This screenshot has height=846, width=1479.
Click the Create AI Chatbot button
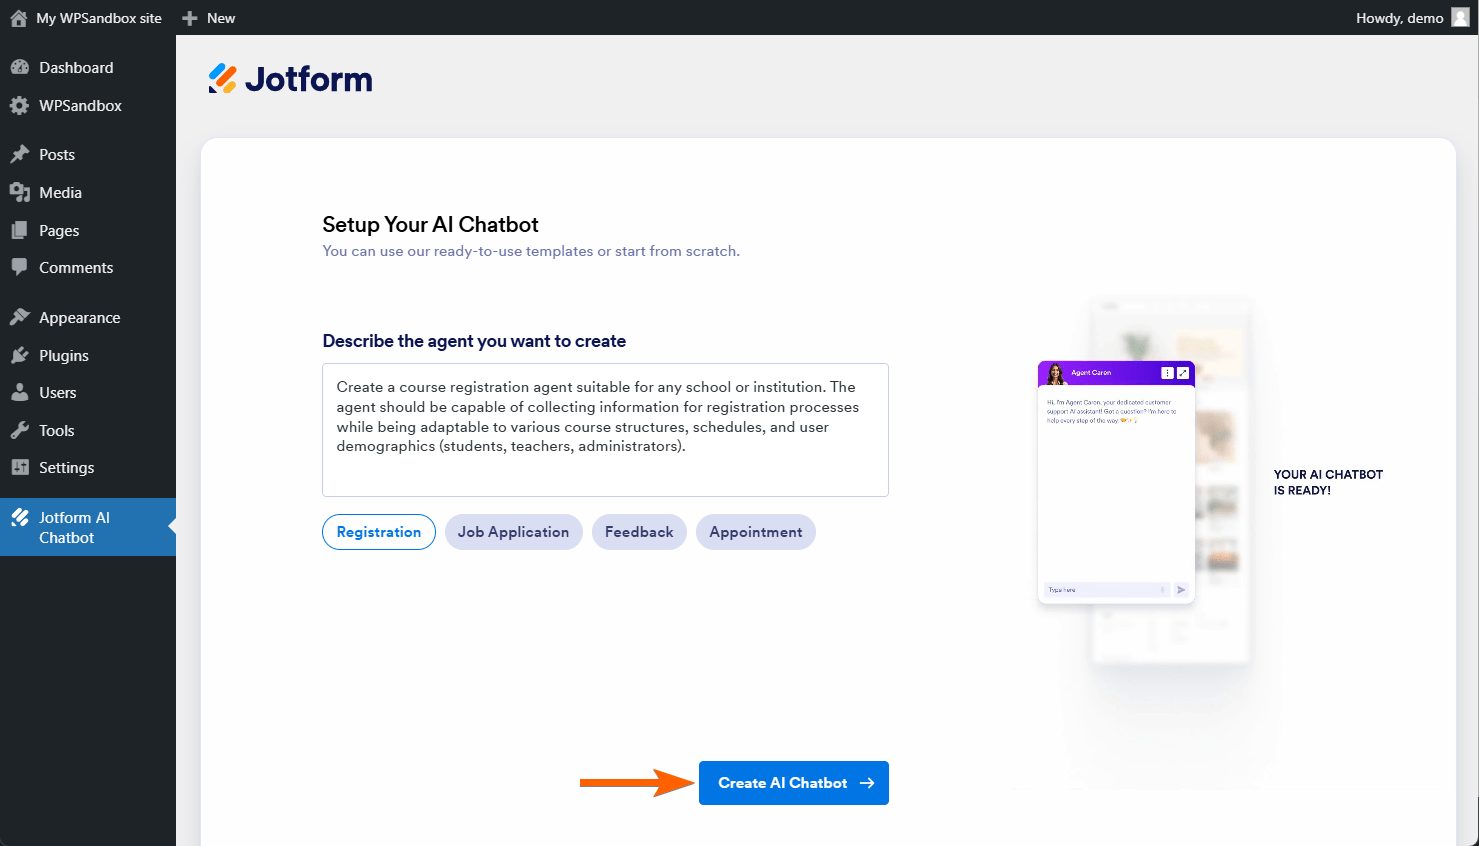pos(793,783)
